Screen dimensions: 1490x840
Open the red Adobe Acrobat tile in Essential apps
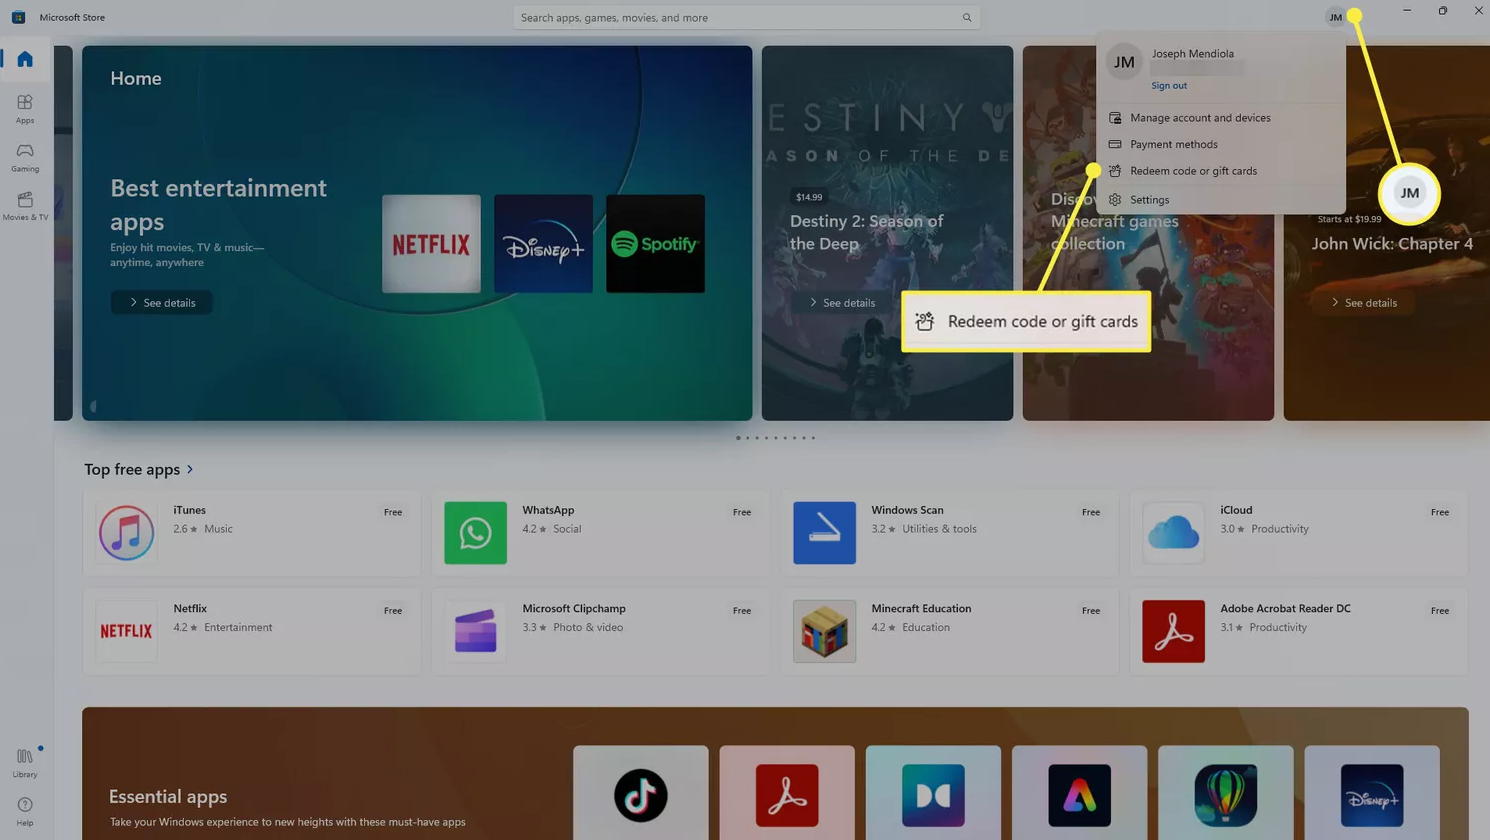[x=787, y=793]
